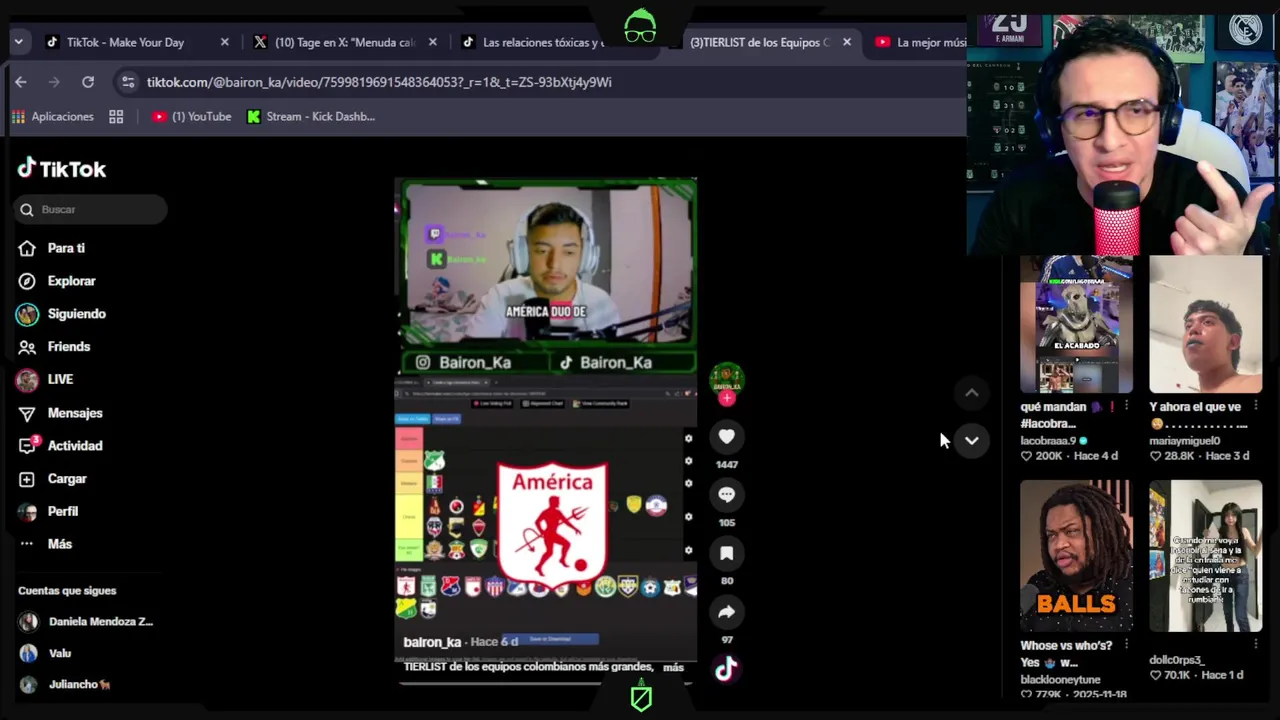Open options menu for 'Whose vs who's' video
Viewport: 1280px width, 720px height.
pyautogui.click(x=1126, y=646)
